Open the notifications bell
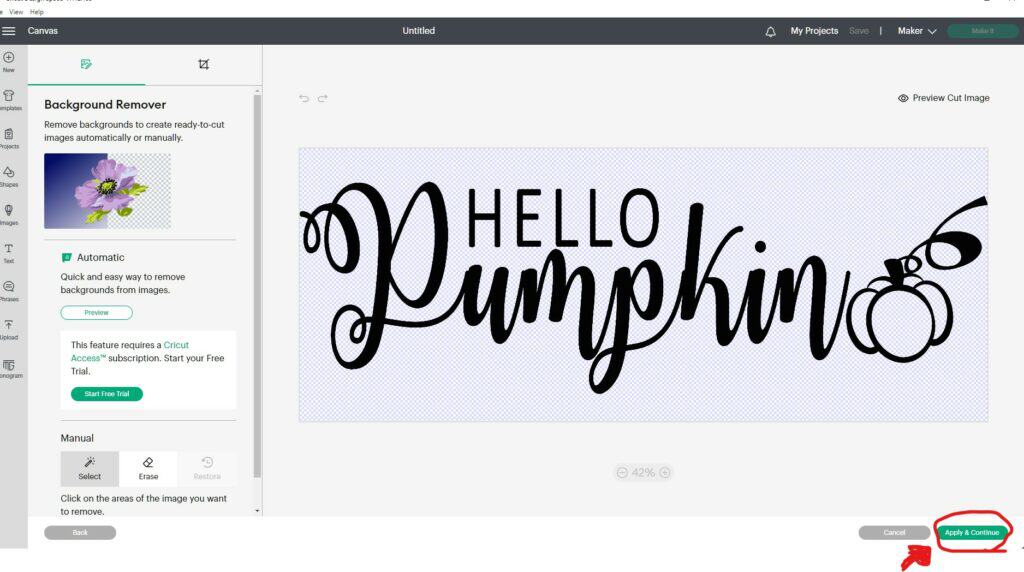 pyautogui.click(x=771, y=31)
